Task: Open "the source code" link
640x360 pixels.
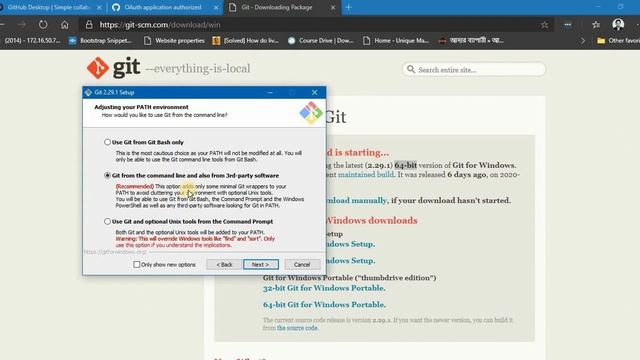Action: coord(297,328)
